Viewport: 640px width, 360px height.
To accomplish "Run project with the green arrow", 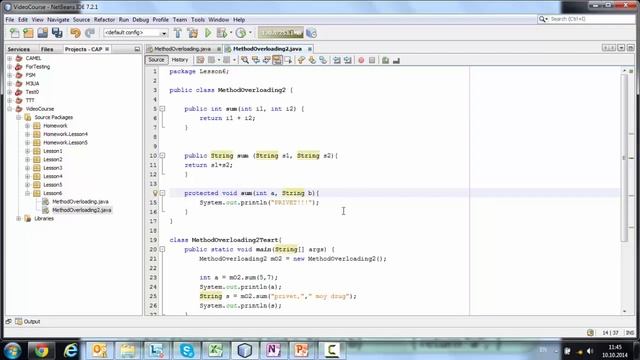I will tap(208, 33).
